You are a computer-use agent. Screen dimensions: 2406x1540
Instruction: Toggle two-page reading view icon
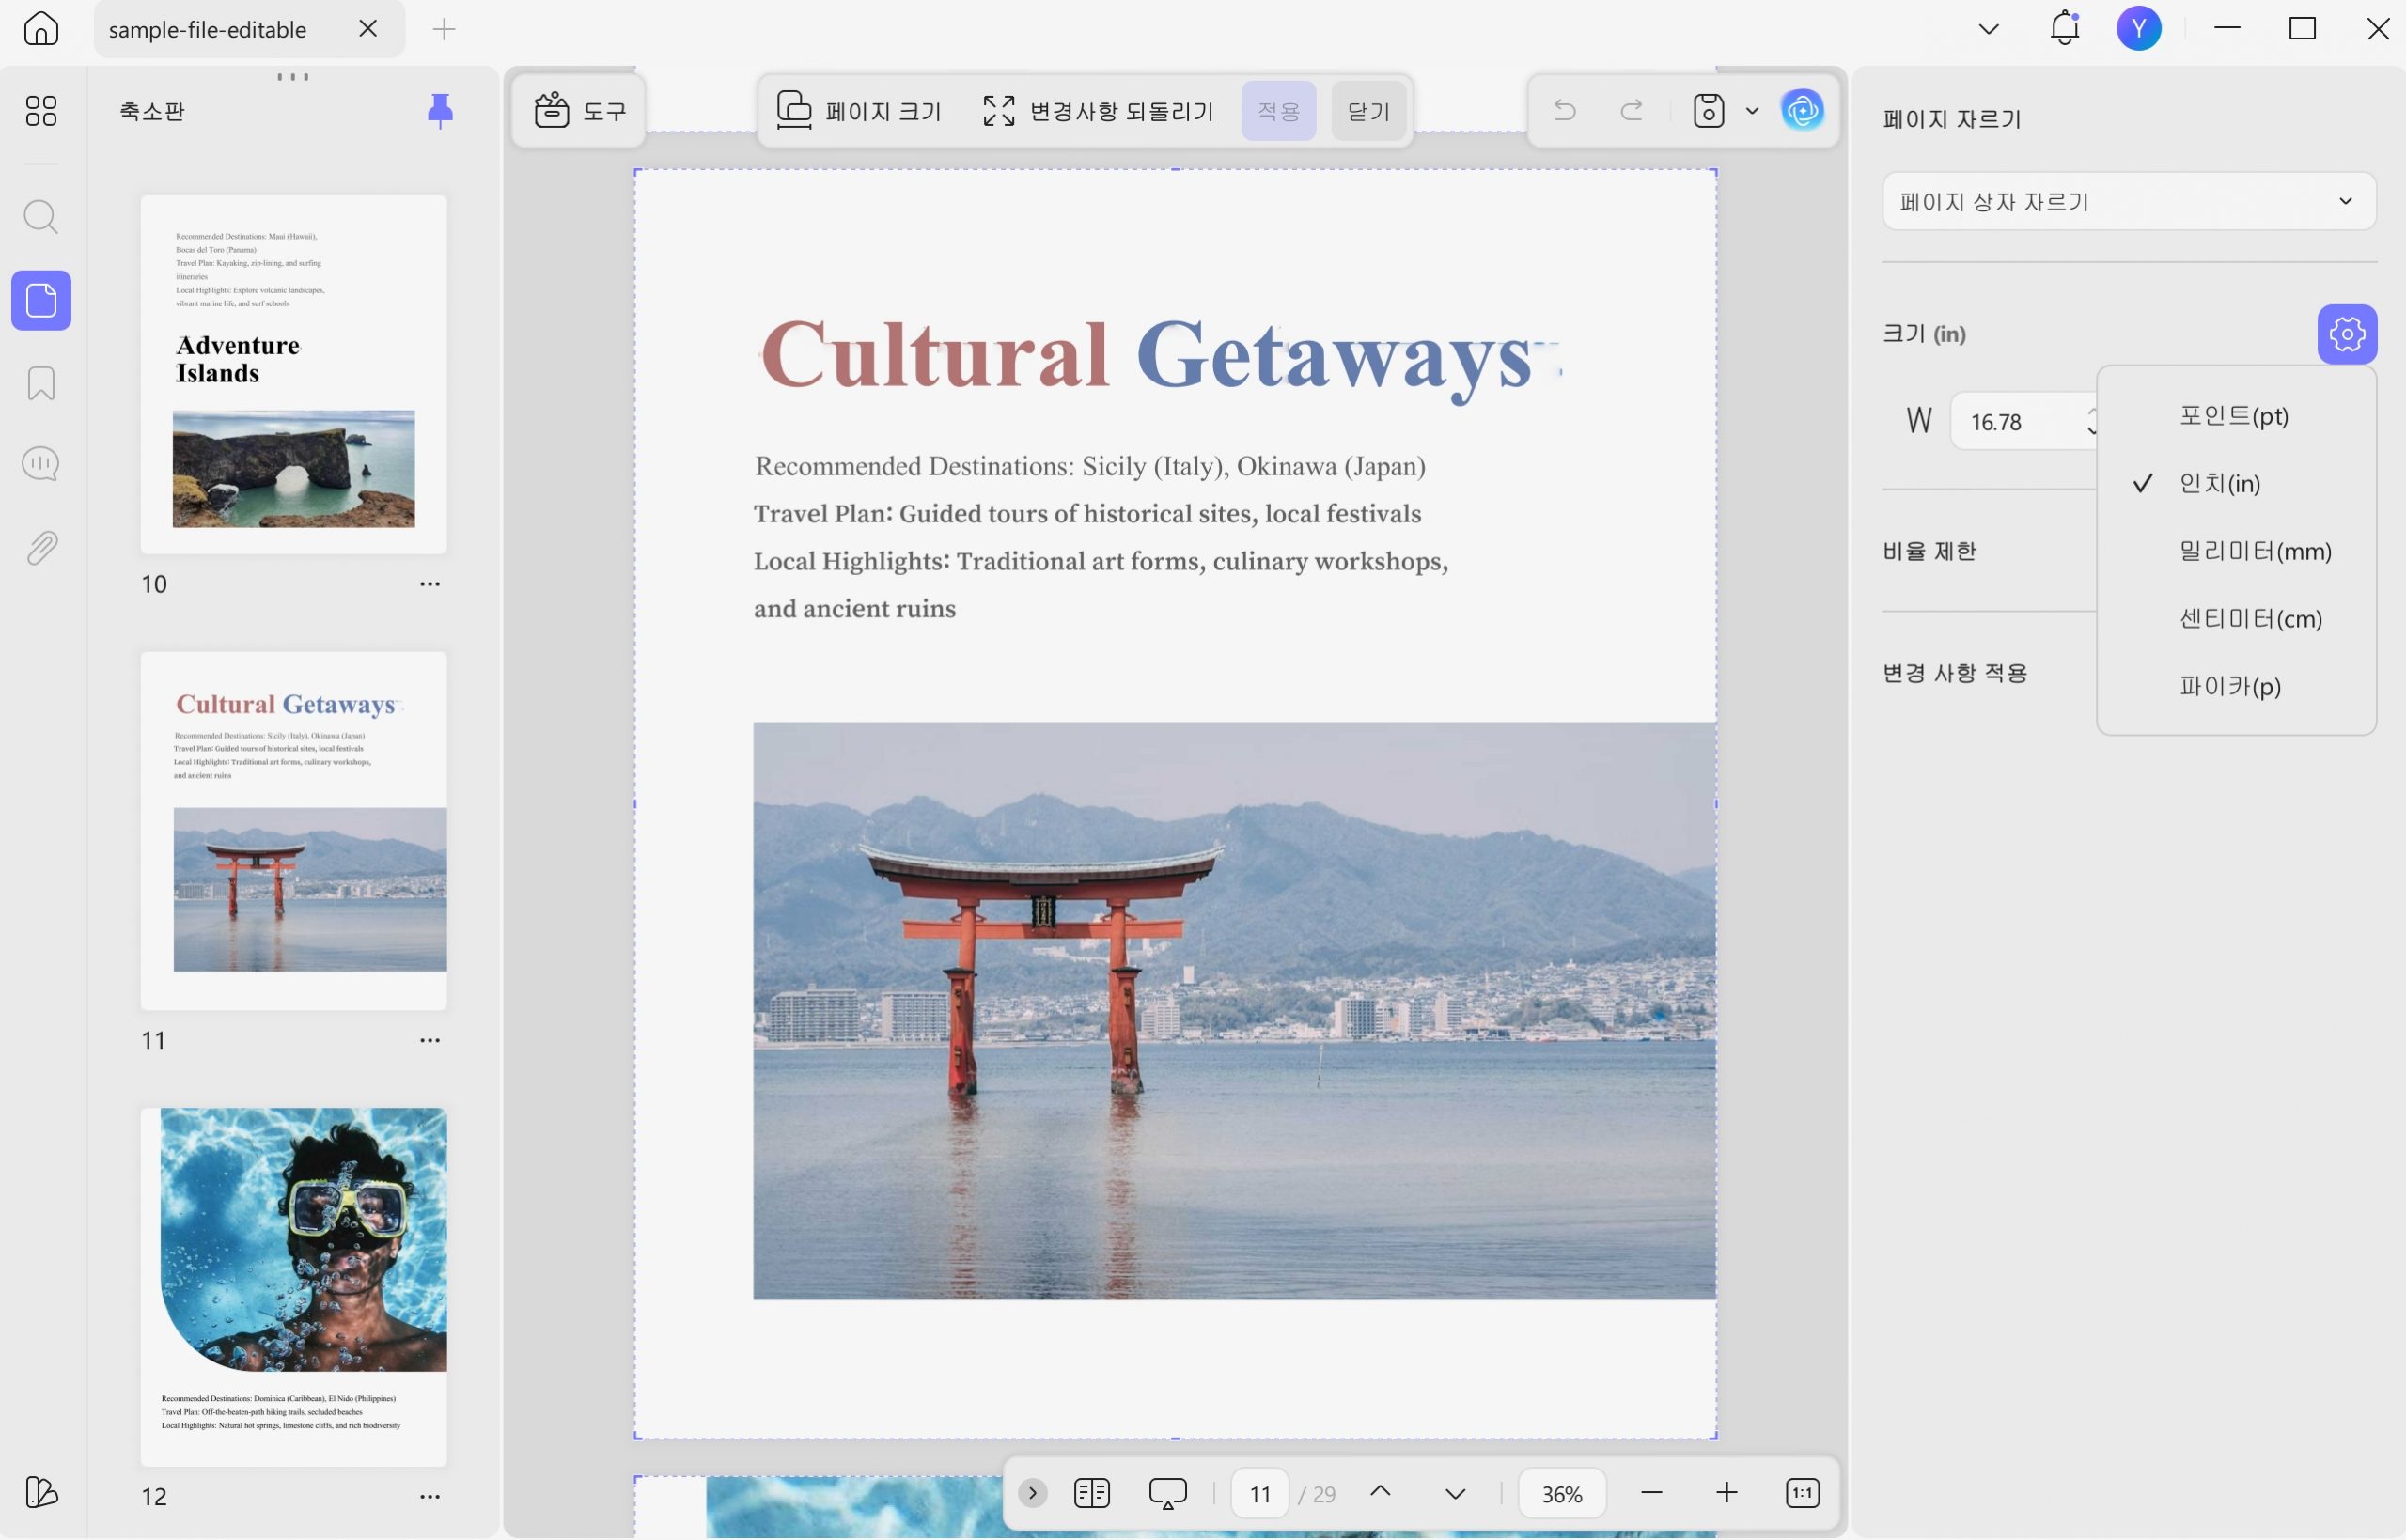1091,1493
